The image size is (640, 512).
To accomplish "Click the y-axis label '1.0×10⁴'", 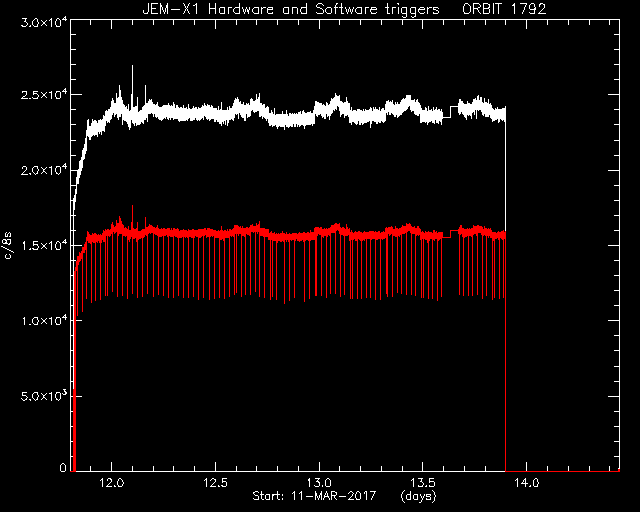I will [x=44, y=321].
